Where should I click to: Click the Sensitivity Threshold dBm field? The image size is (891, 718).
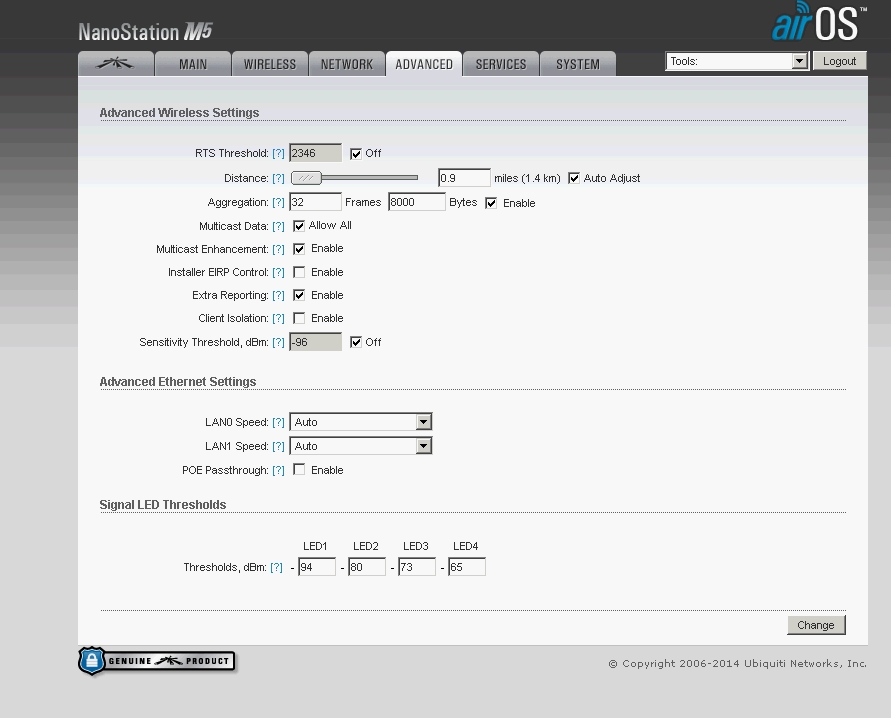315,342
